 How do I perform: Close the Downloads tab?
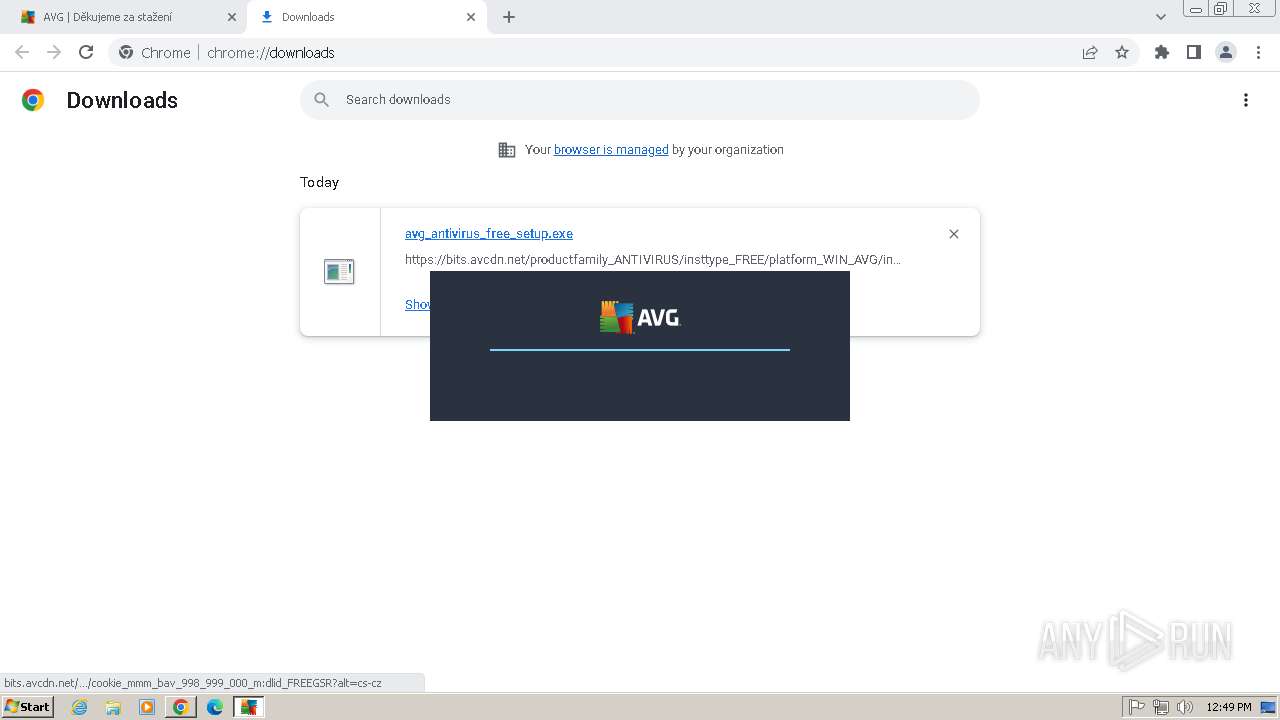coord(471,17)
